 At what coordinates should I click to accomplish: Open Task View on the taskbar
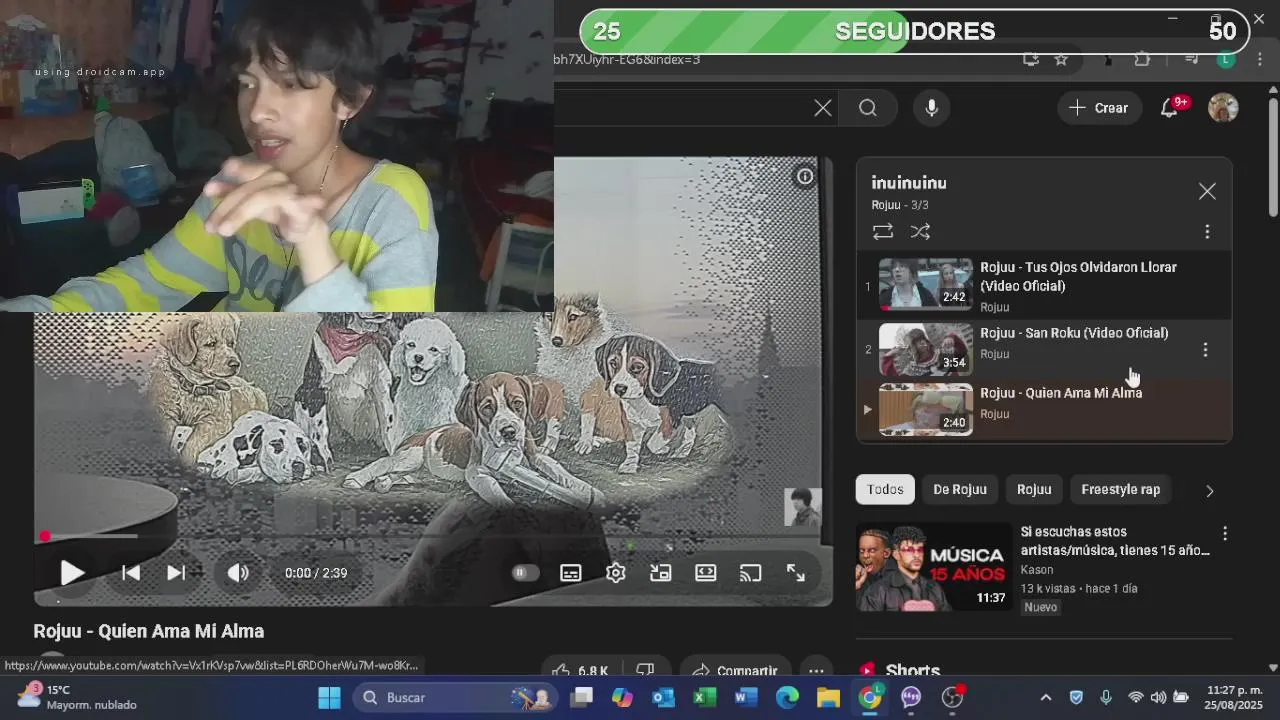tap(582, 697)
